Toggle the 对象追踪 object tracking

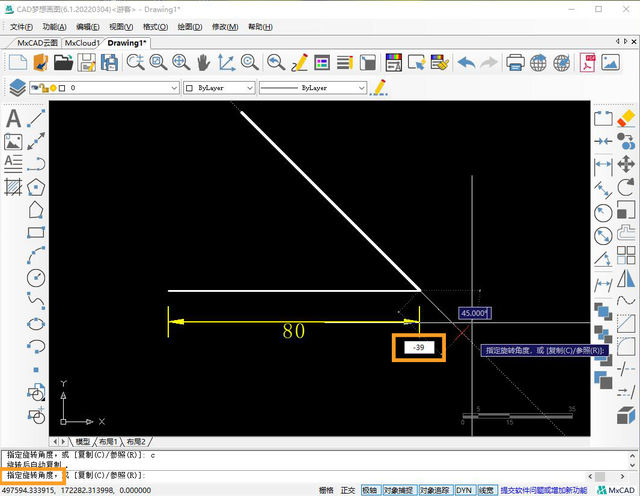(x=435, y=490)
